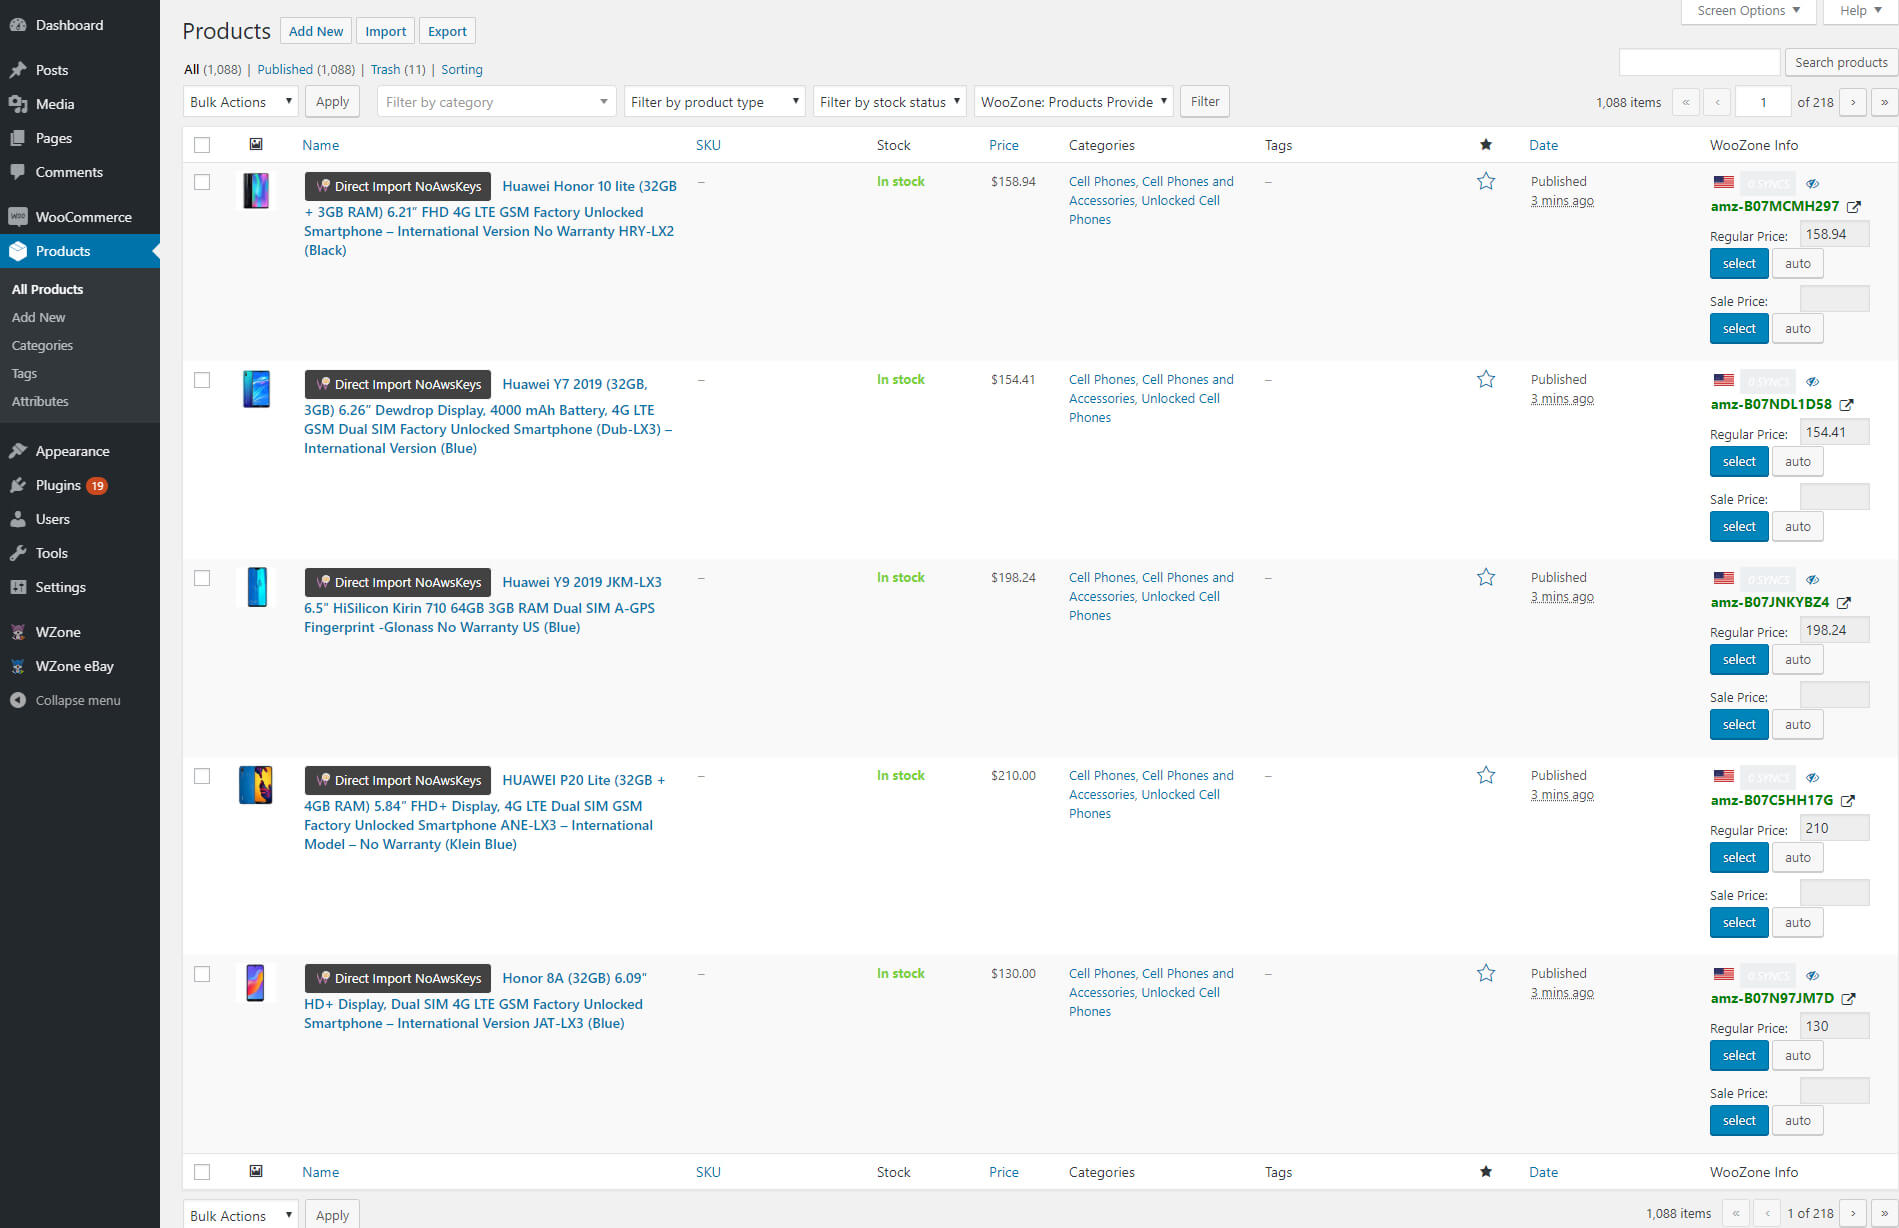
Task: Open Posts in the admin sidebar
Action: (52, 70)
